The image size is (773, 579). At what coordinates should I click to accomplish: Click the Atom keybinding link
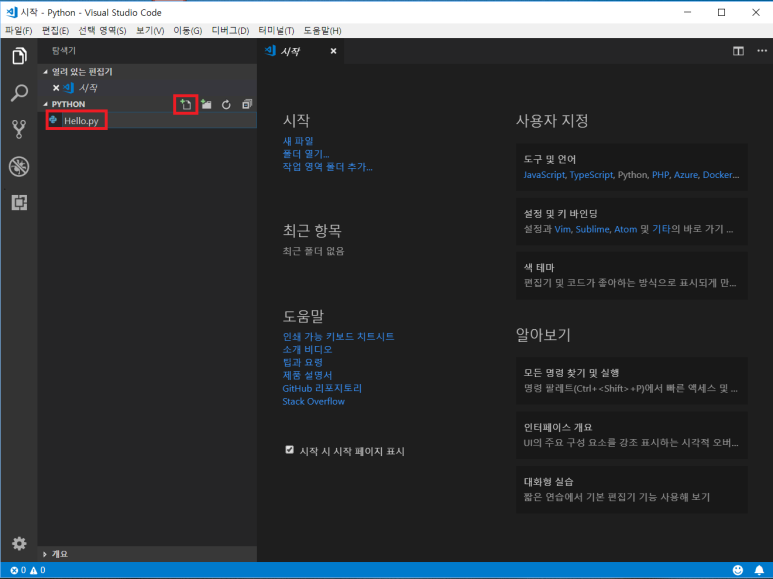[626, 229]
